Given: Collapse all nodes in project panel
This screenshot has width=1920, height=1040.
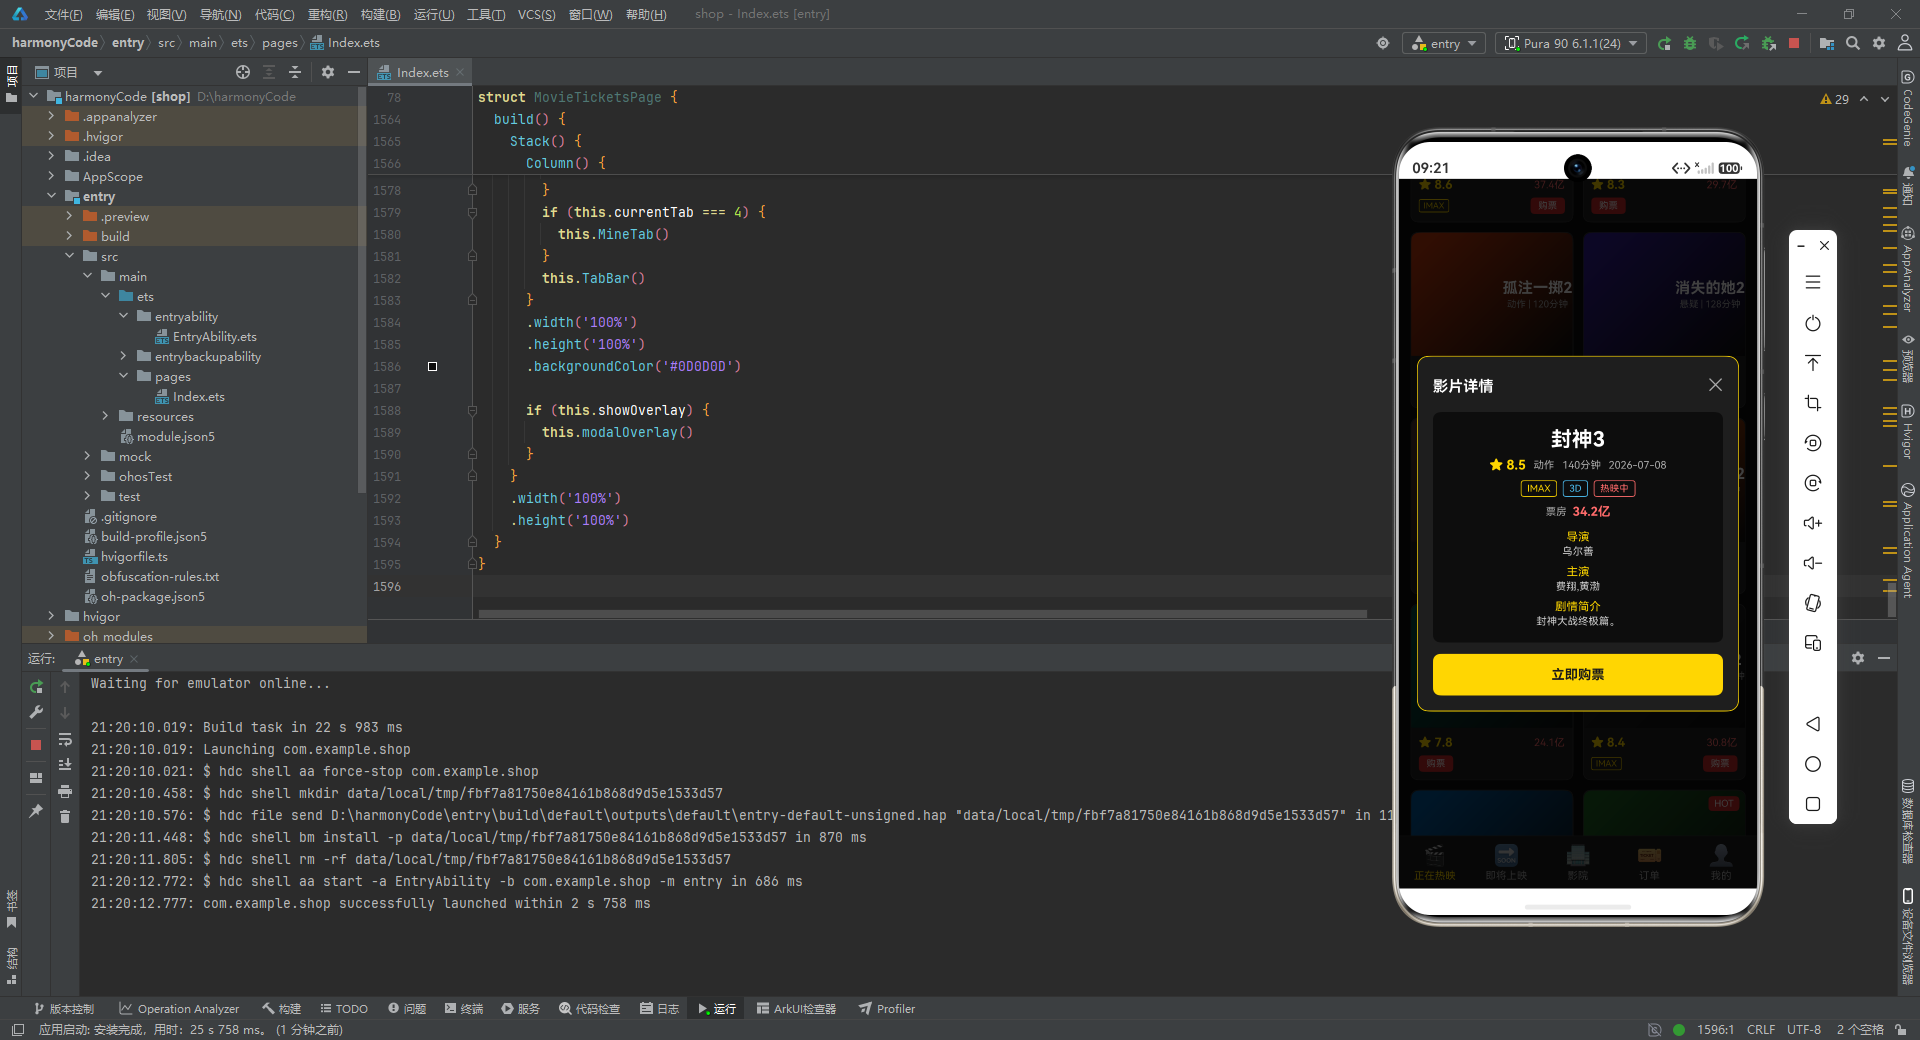Looking at the screenshot, I should (x=295, y=72).
